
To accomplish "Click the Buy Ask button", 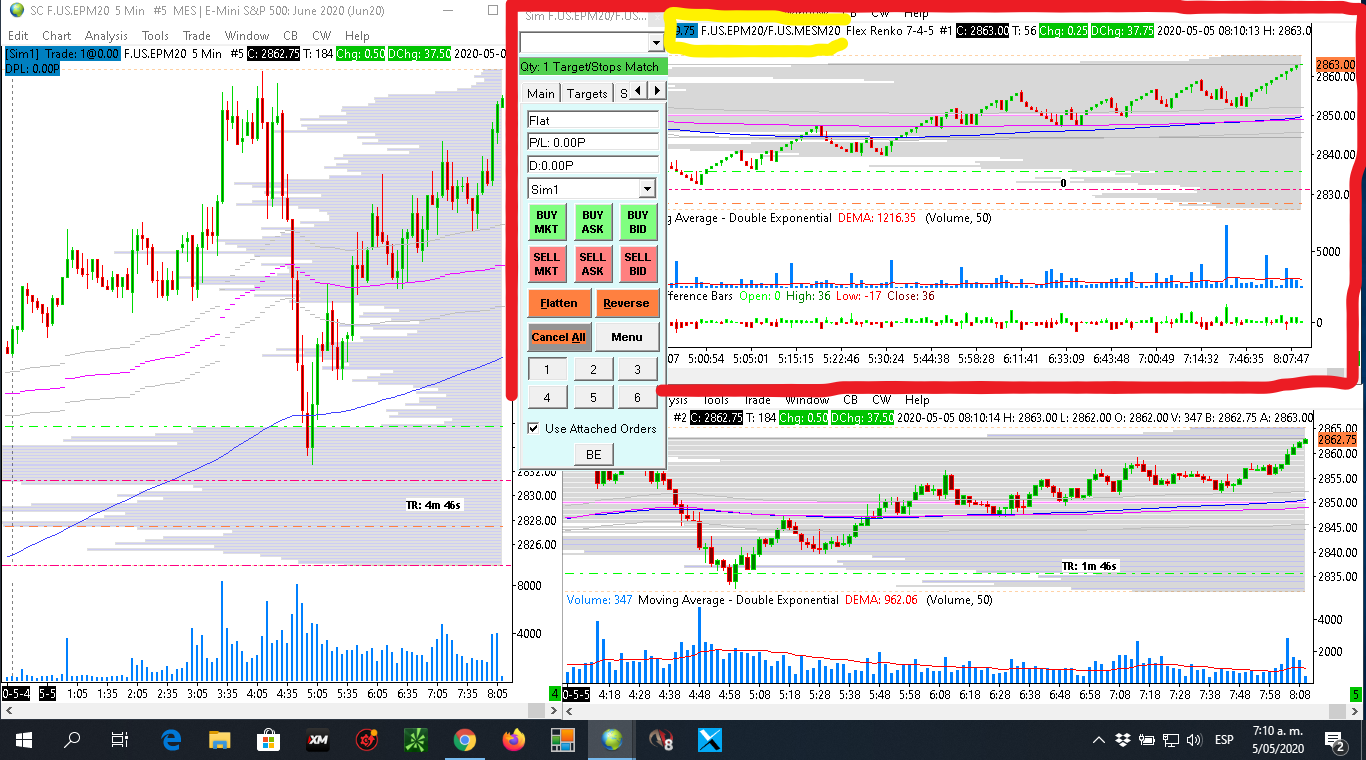I will tap(593, 222).
